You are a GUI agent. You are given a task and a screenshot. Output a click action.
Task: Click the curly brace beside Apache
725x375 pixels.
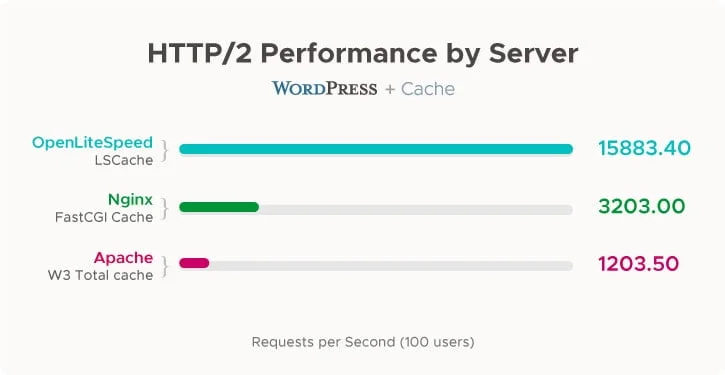[164, 266]
